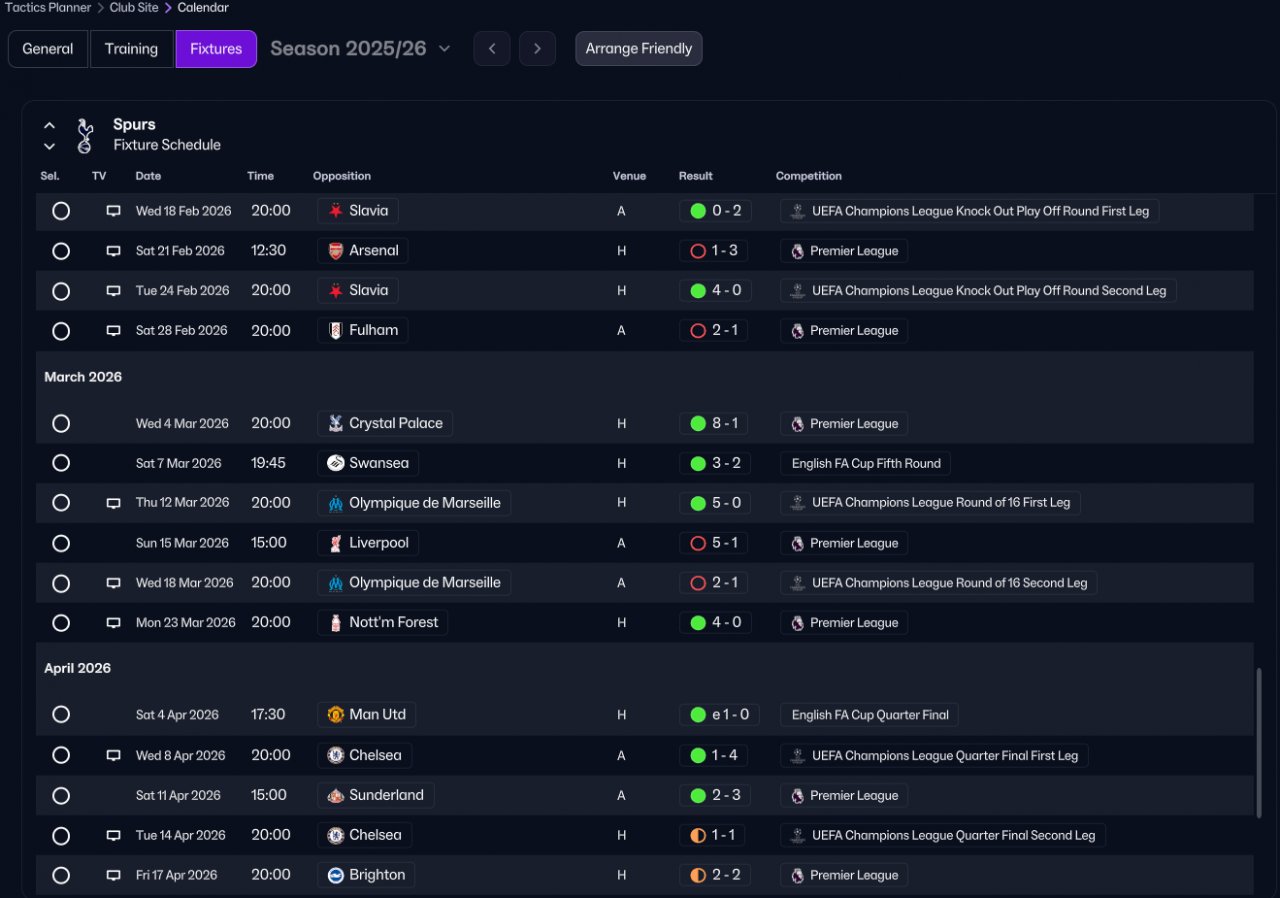Viewport: 1280px width, 898px height.
Task: Click the Marseille badge on 18 Mar row
Action: tap(336, 582)
